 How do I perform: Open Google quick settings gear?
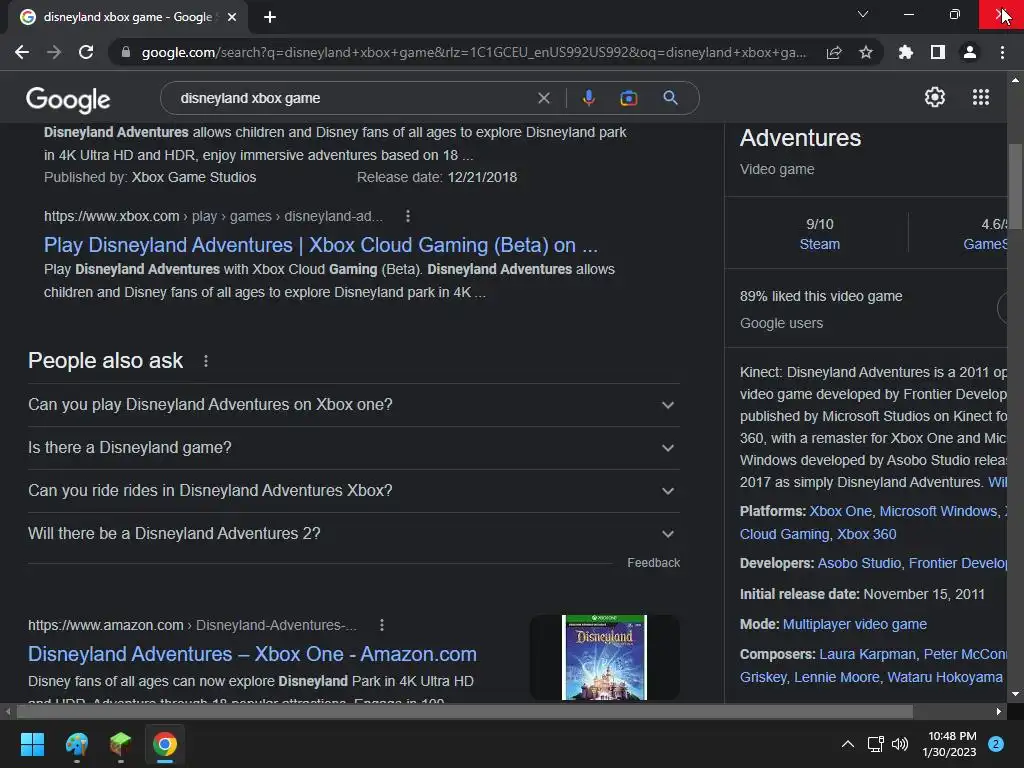[x=935, y=97]
